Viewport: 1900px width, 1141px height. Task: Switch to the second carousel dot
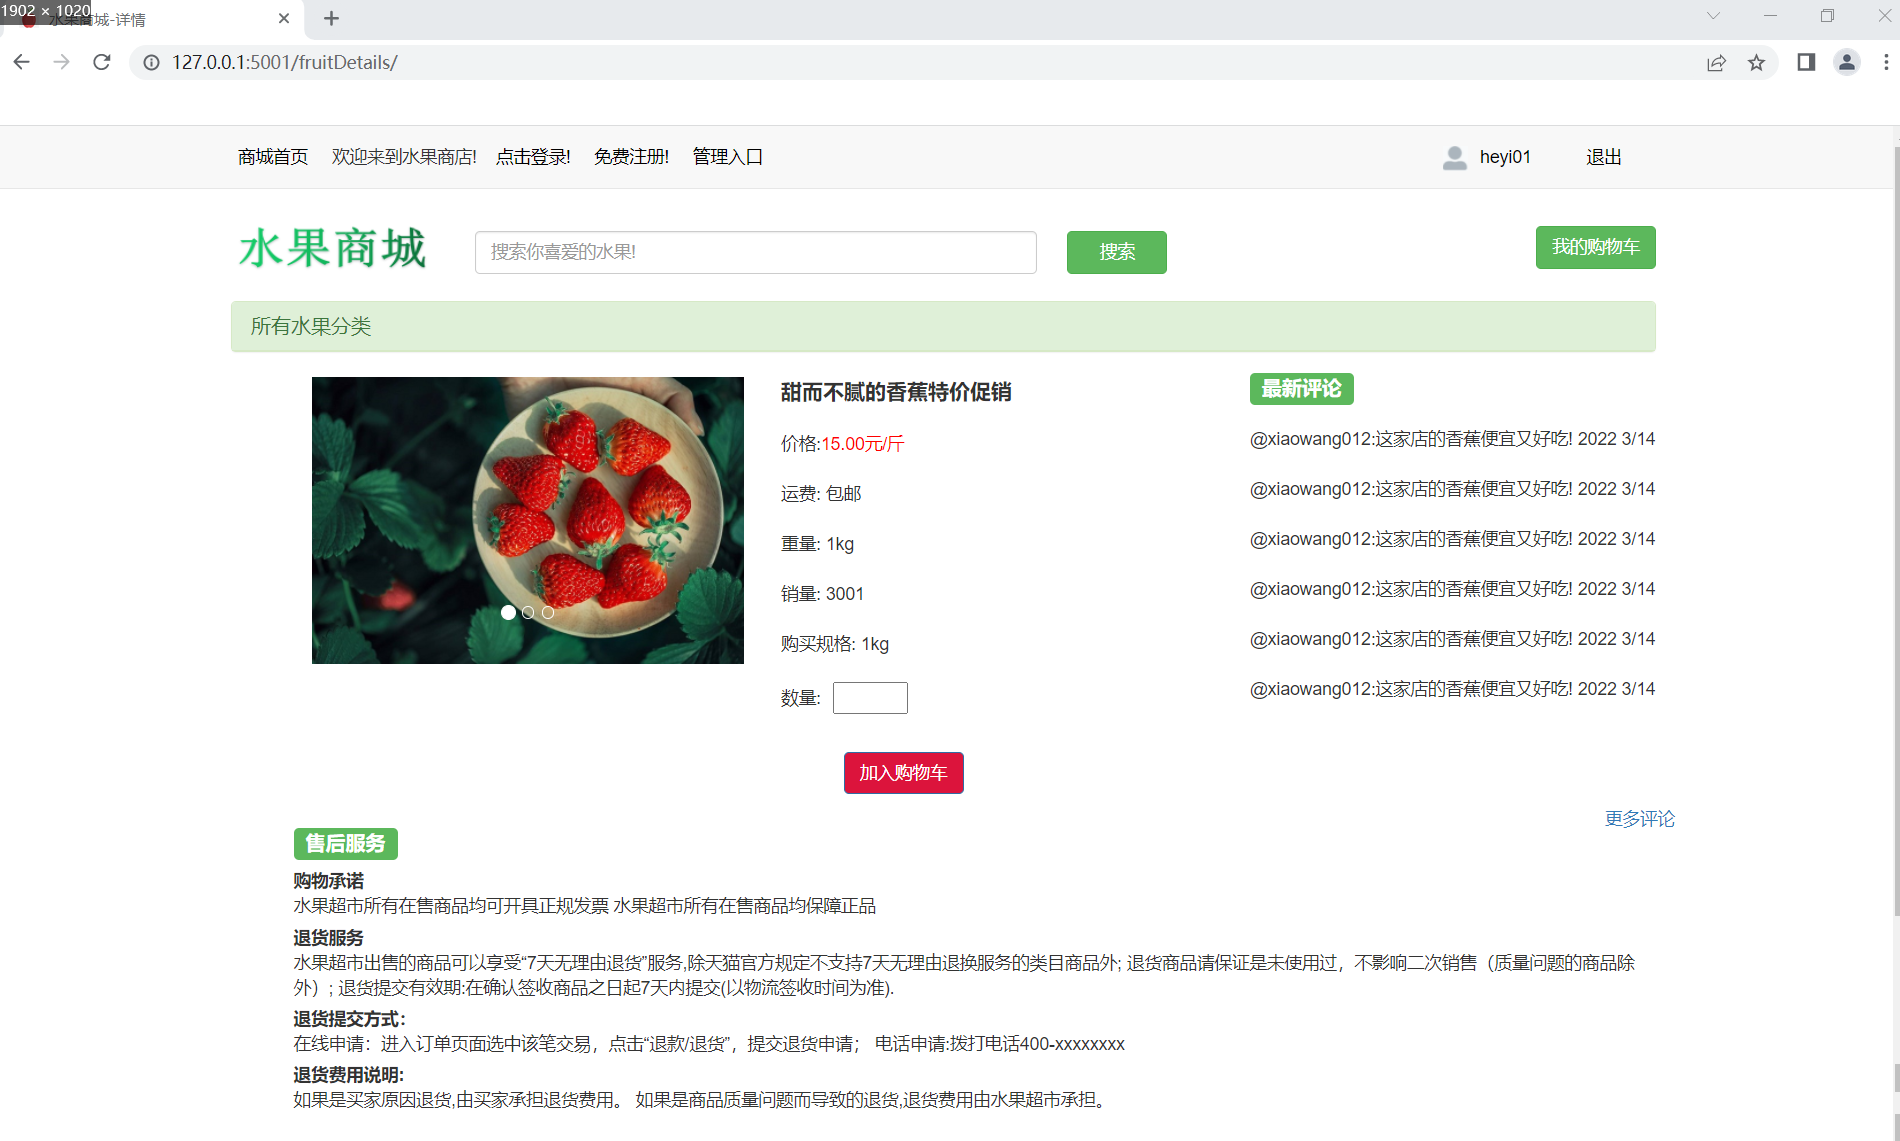click(x=528, y=612)
